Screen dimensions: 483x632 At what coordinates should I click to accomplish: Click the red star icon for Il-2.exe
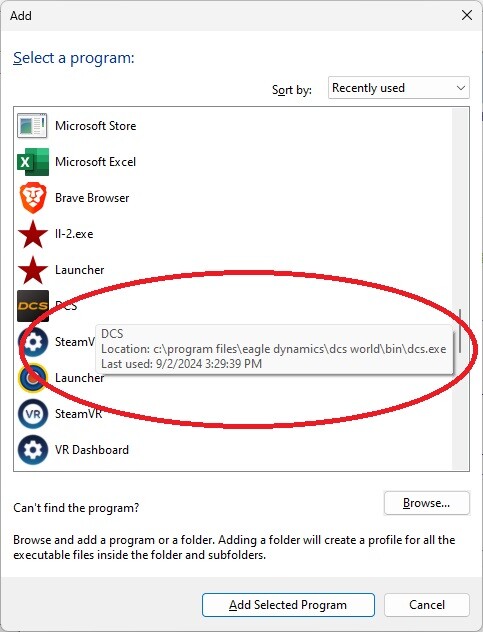[x=33, y=234]
